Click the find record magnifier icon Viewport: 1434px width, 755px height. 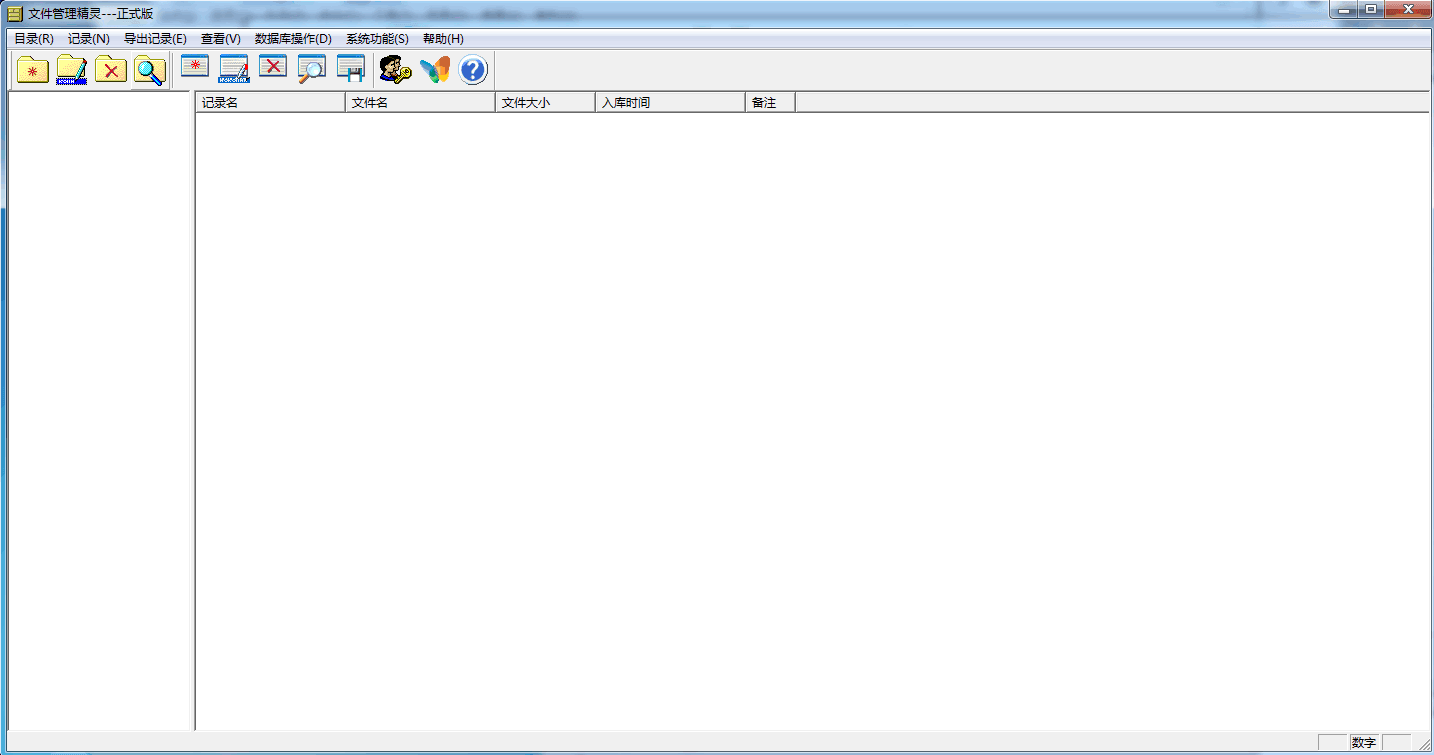[x=312, y=69]
